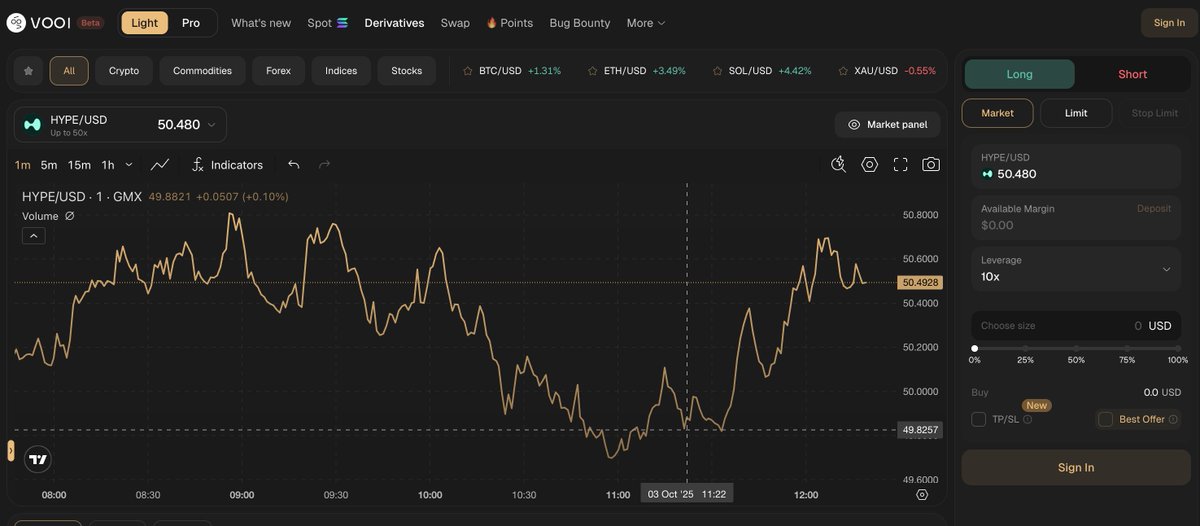Click Sign In button in order panel
The image size is (1200, 526).
coord(1076,467)
